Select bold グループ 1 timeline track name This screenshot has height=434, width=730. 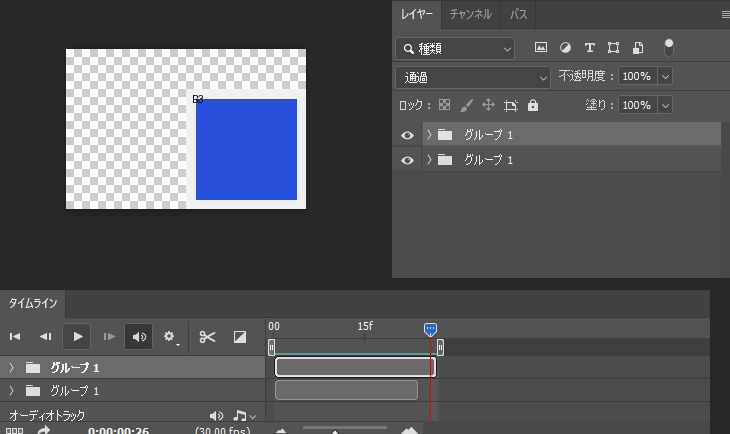click(74, 368)
